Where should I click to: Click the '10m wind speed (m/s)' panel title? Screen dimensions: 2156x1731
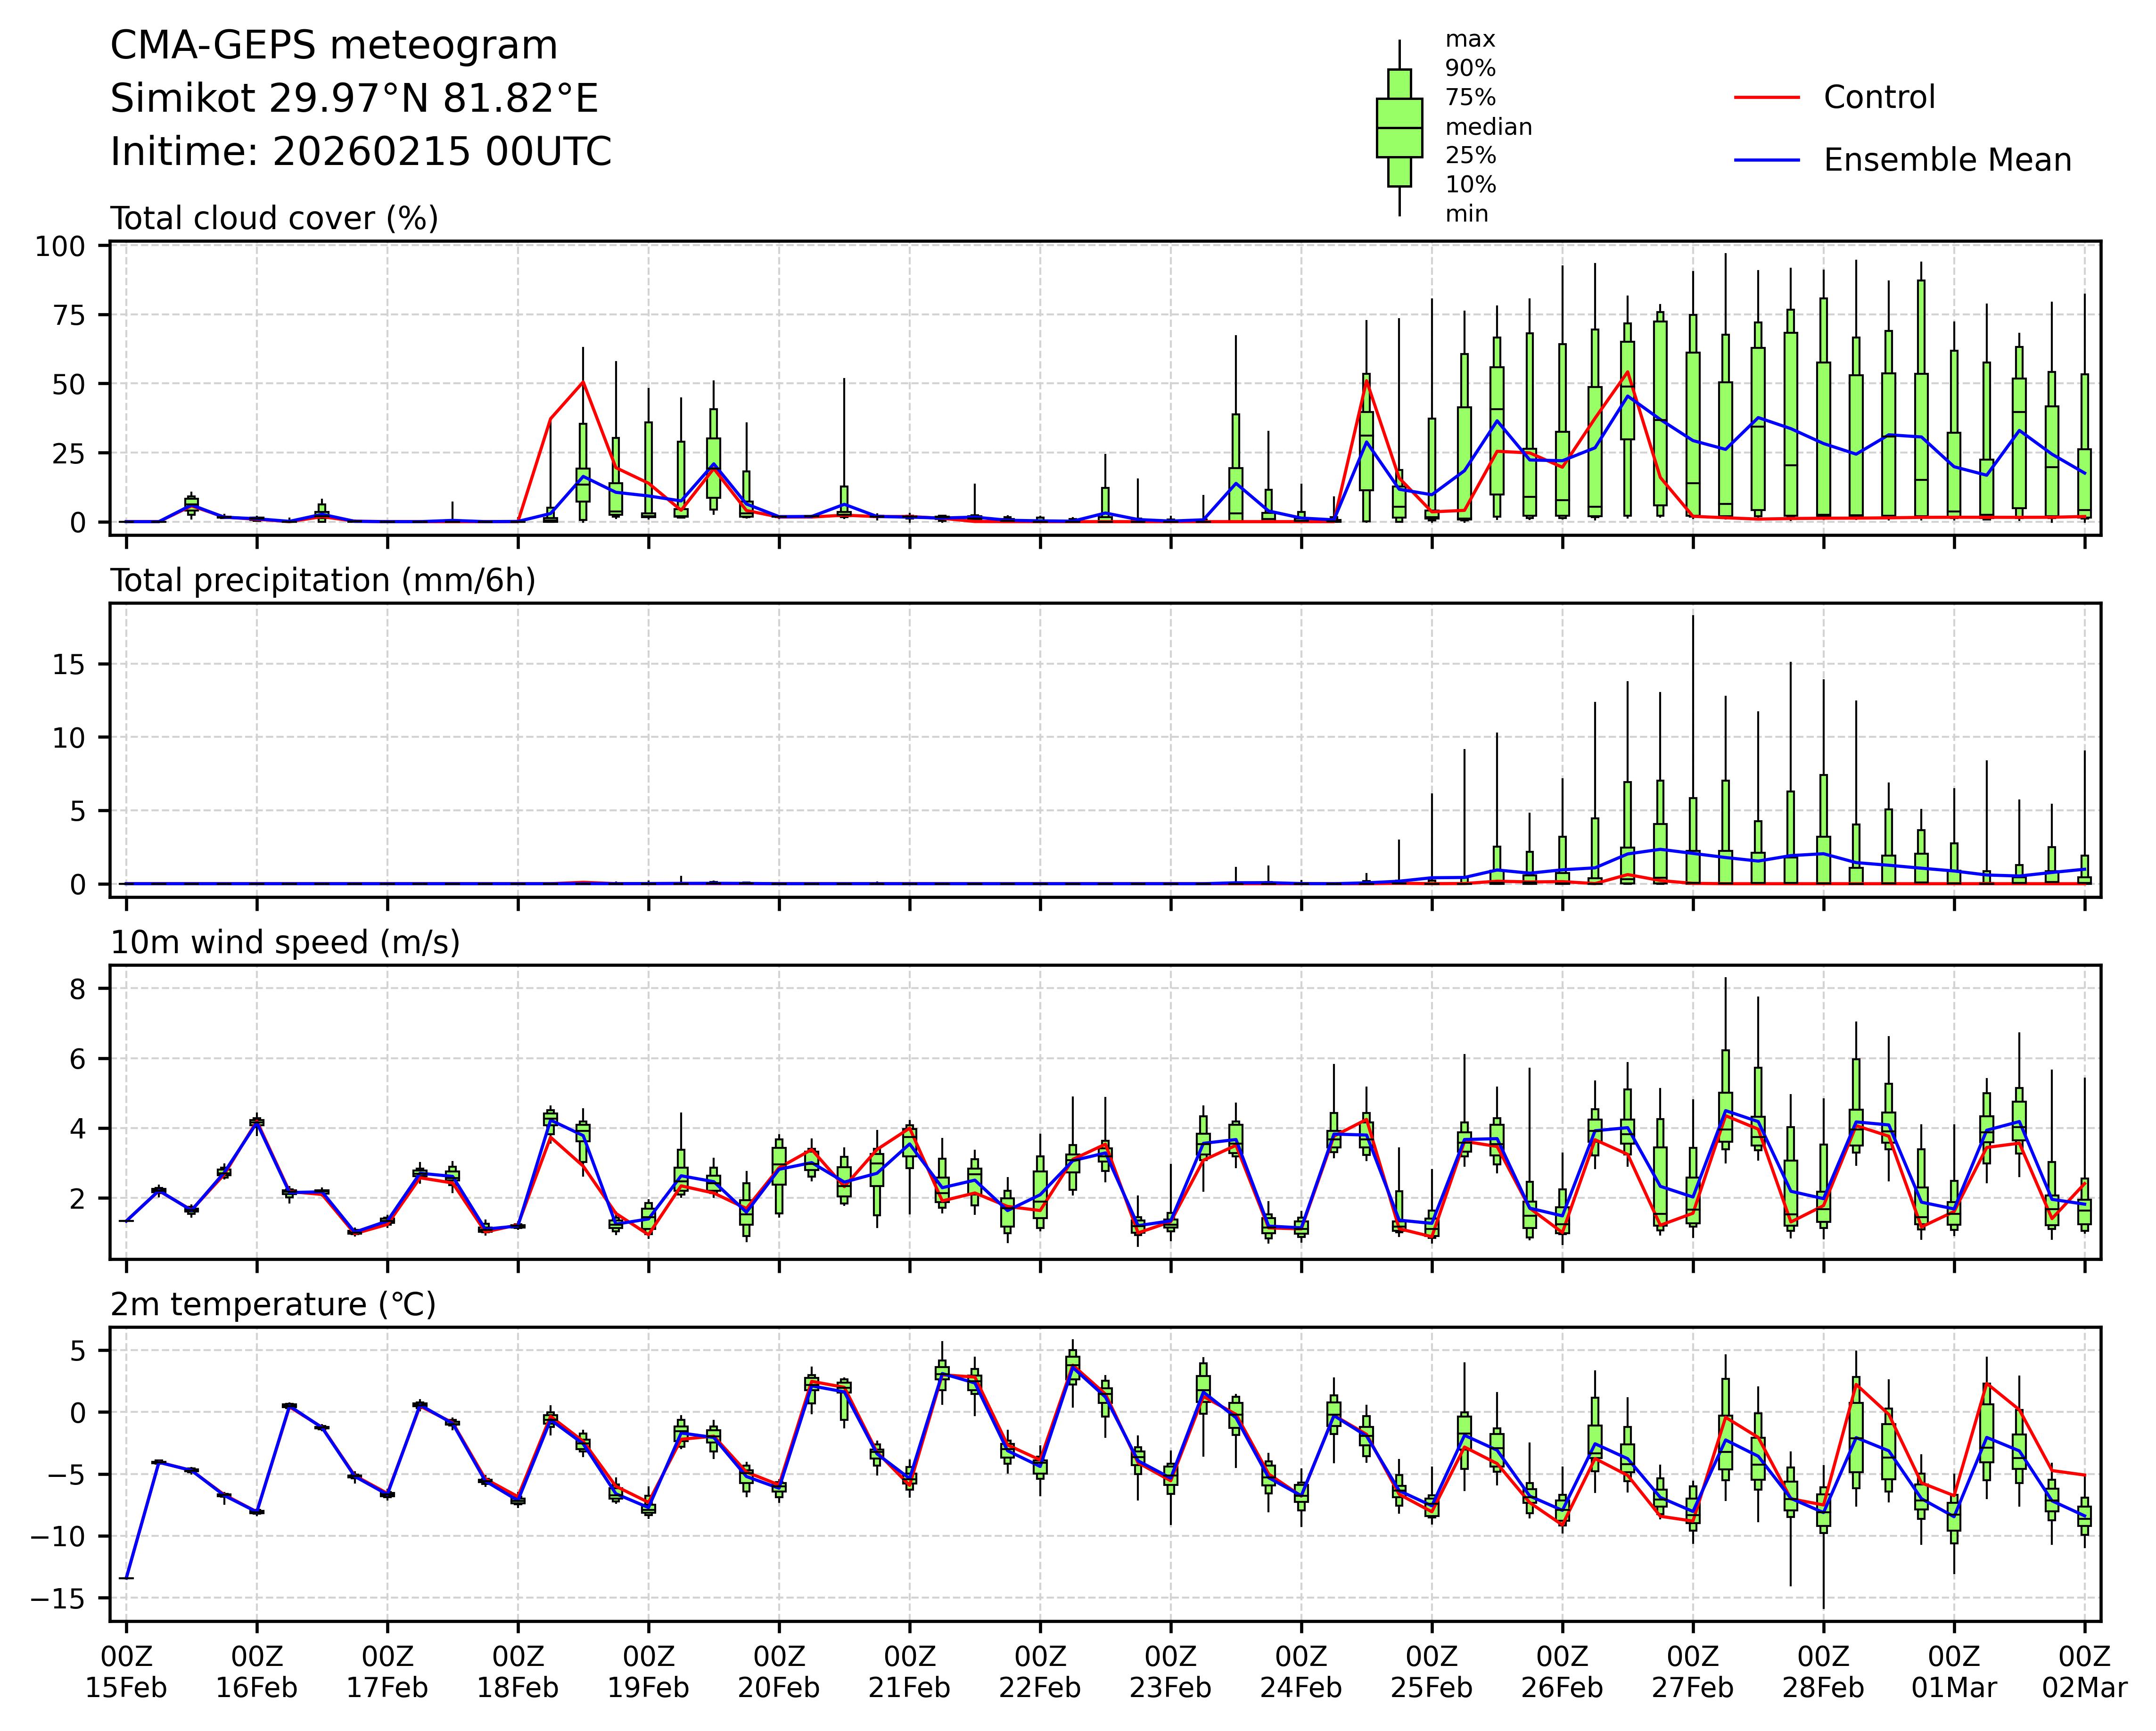tap(285, 942)
